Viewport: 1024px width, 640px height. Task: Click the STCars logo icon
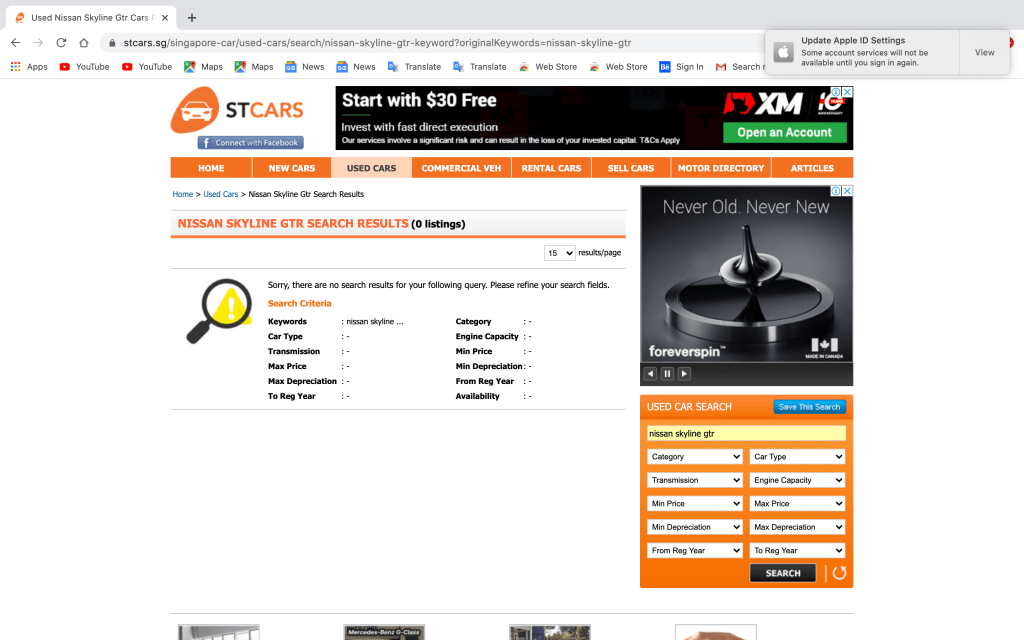(195, 108)
